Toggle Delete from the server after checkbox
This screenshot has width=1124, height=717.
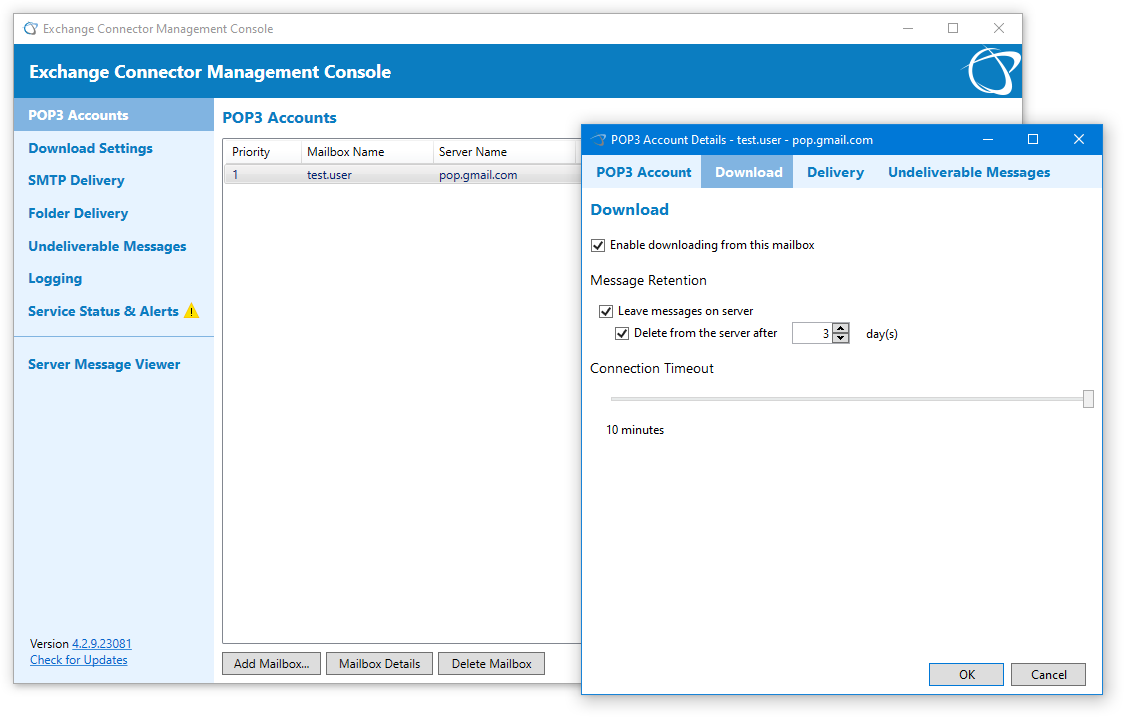click(622, 333)
